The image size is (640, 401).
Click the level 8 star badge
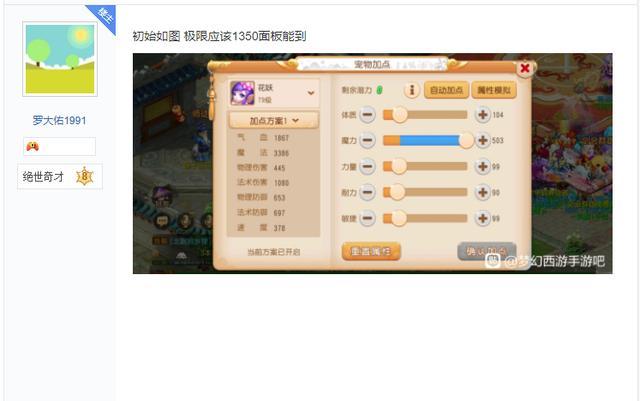(84, 176)
